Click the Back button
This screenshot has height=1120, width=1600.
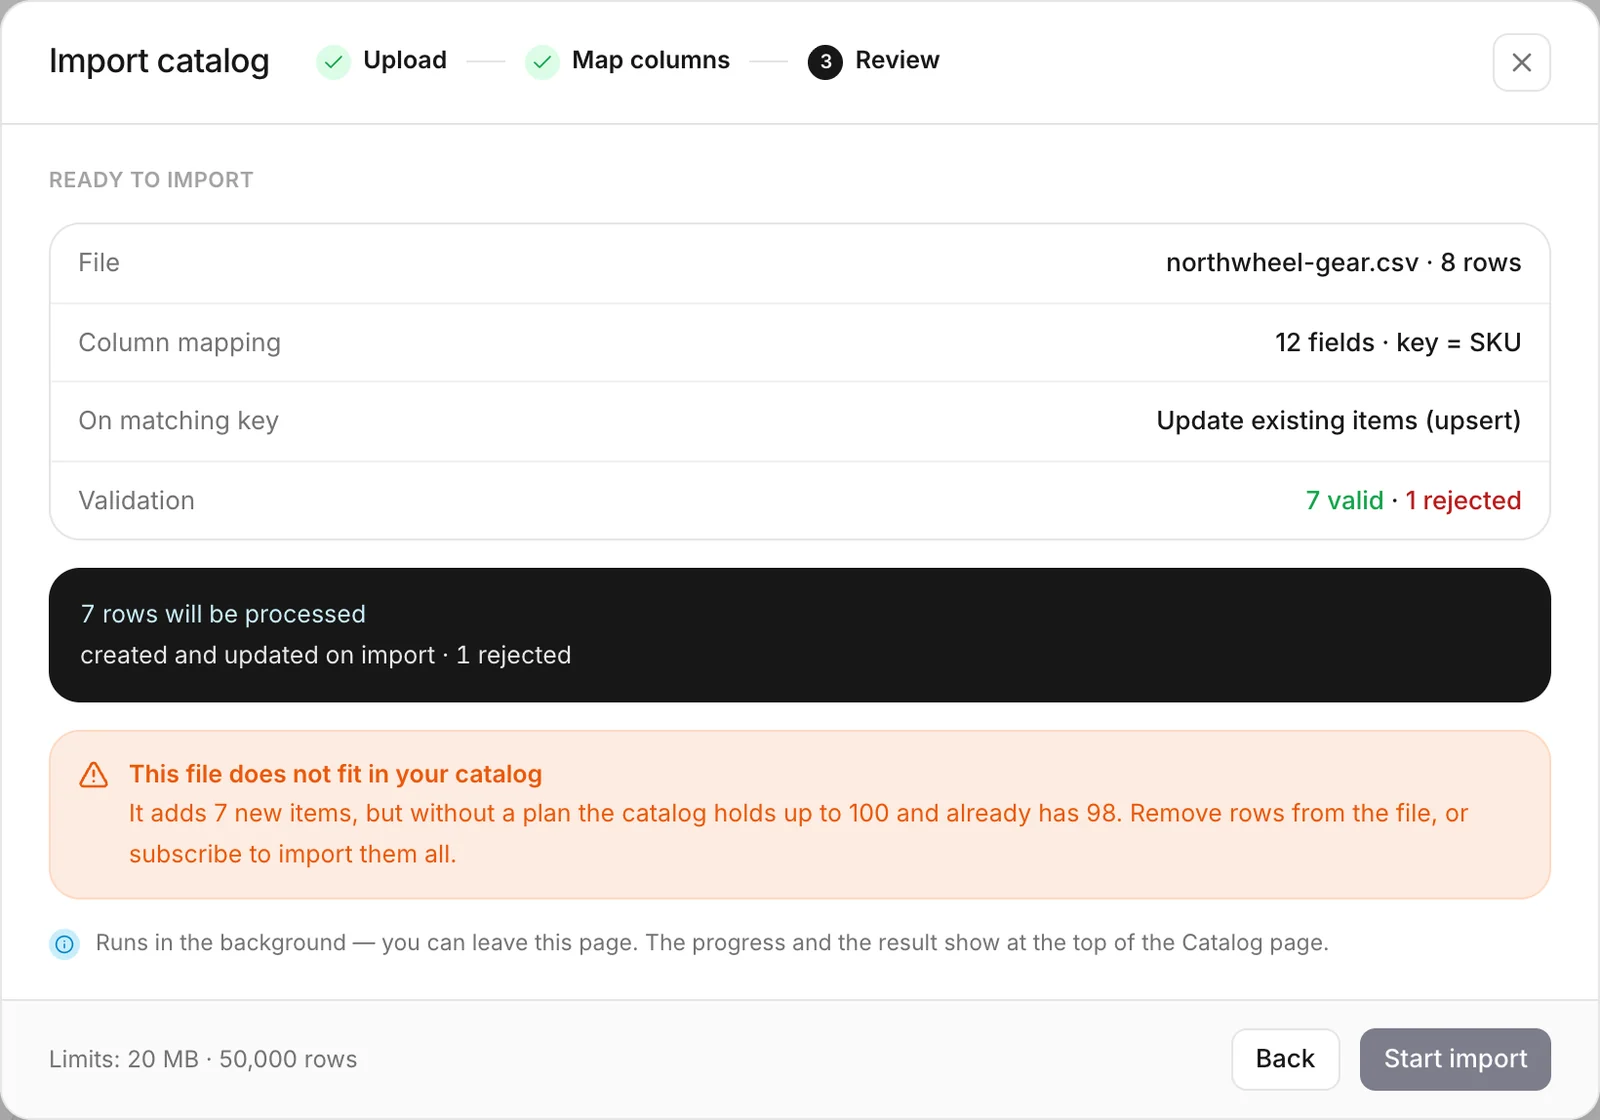[x=1285, y=1059]
